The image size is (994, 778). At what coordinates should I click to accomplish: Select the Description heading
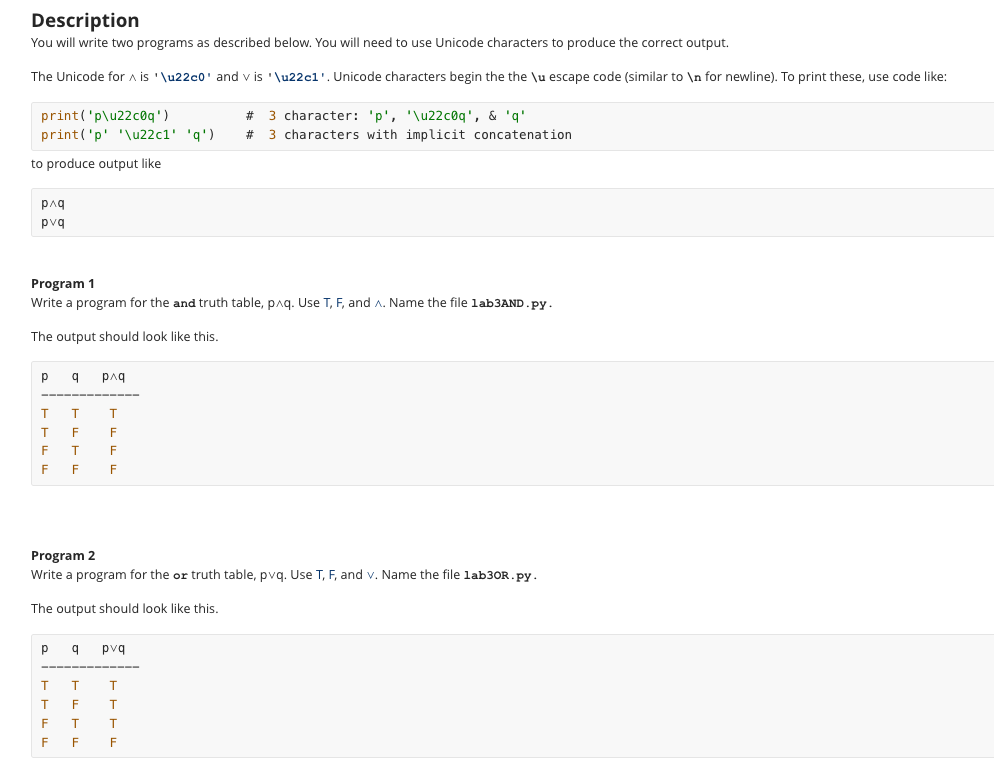pyautogui.click(x=84, y=20)
